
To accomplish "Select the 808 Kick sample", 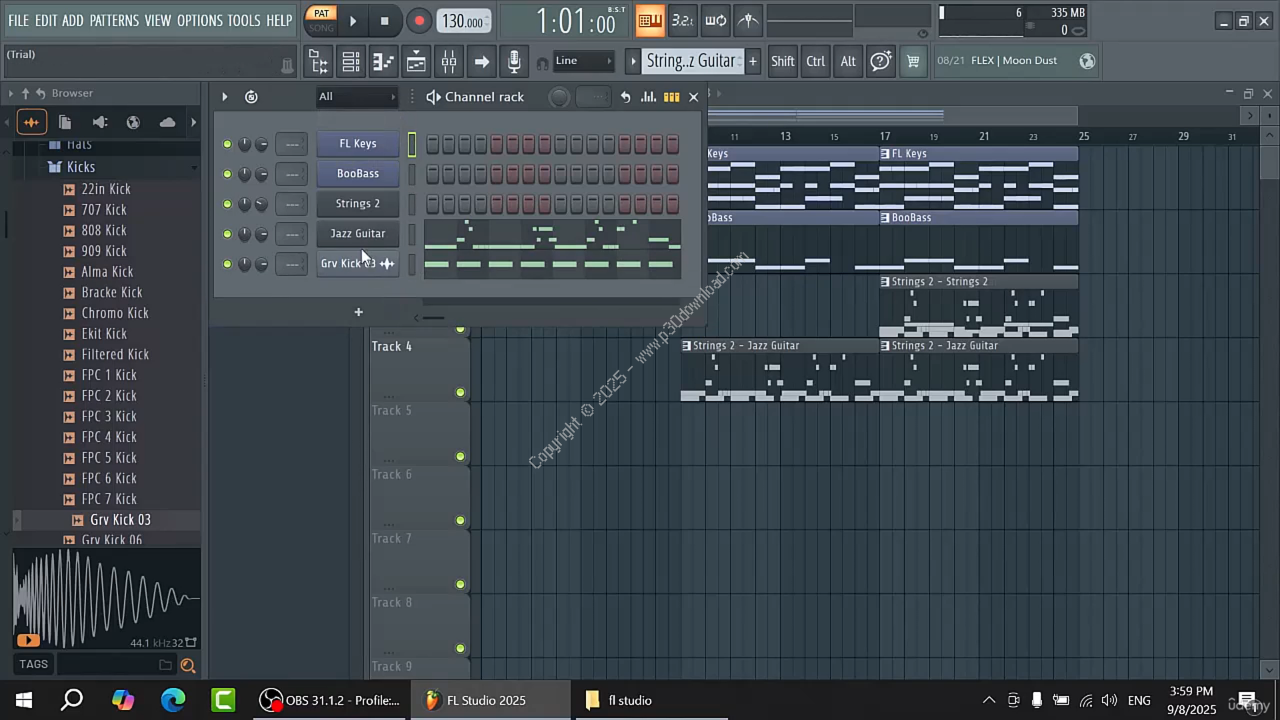I will point(104,230).
